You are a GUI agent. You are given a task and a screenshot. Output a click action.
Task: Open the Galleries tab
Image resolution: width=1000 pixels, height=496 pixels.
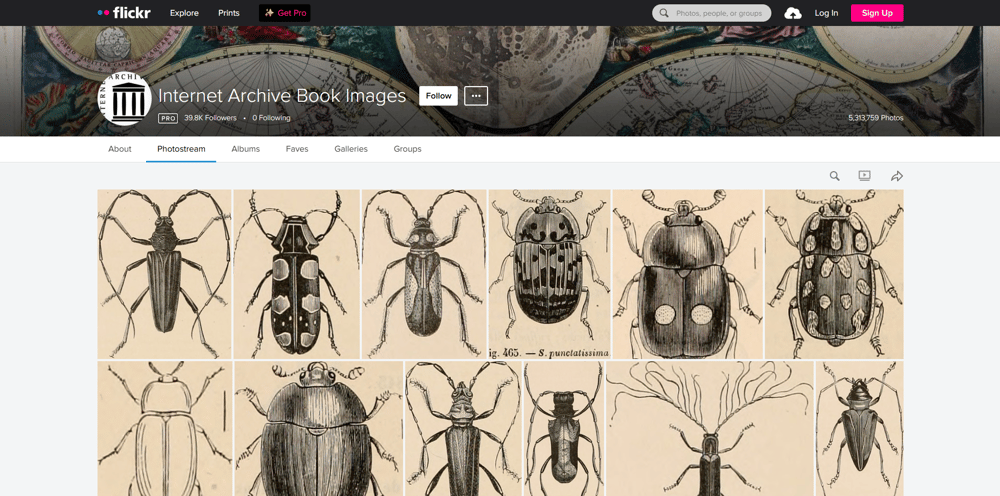tap(351, 149)
